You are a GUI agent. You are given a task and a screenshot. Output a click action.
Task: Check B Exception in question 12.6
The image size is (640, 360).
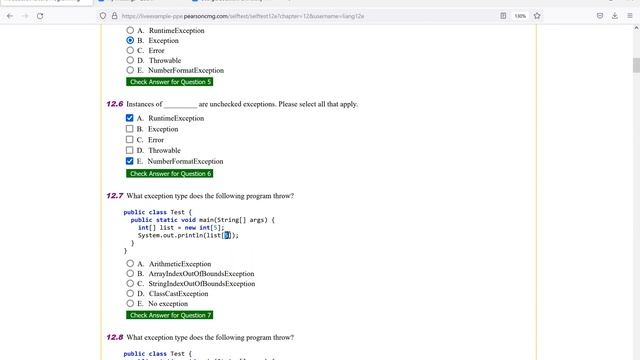point(129,129)
